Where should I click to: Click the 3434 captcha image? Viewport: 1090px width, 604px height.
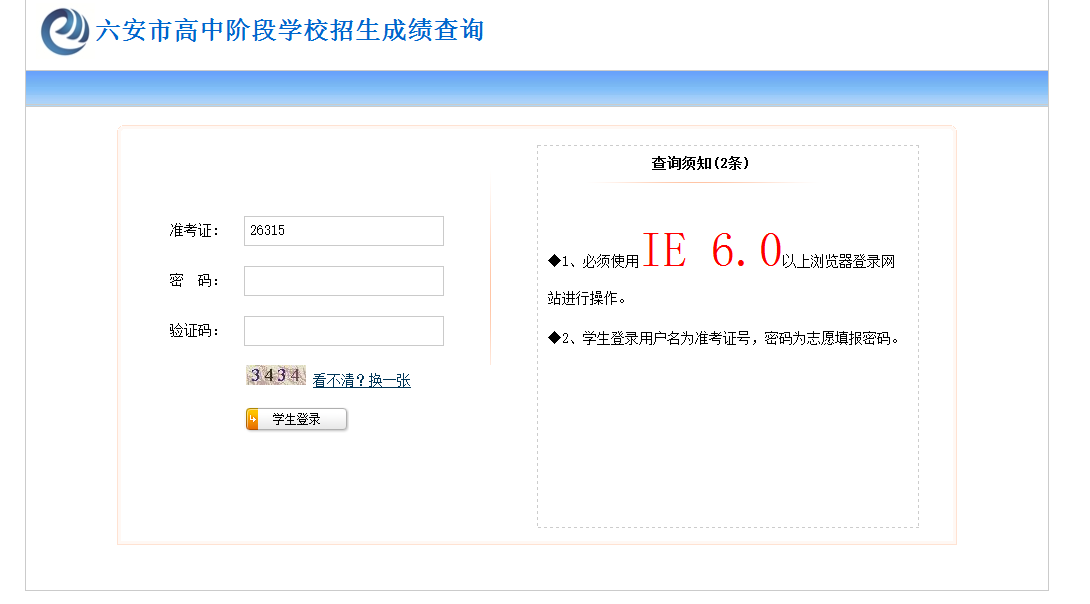(275, 375)
